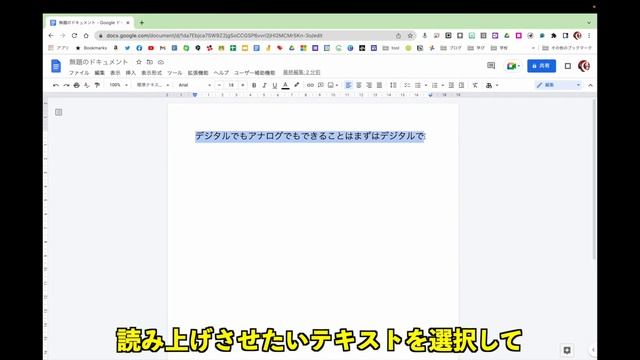
Task: Click the Redo icon in the toolbar
Action: [x=66, y=85]
